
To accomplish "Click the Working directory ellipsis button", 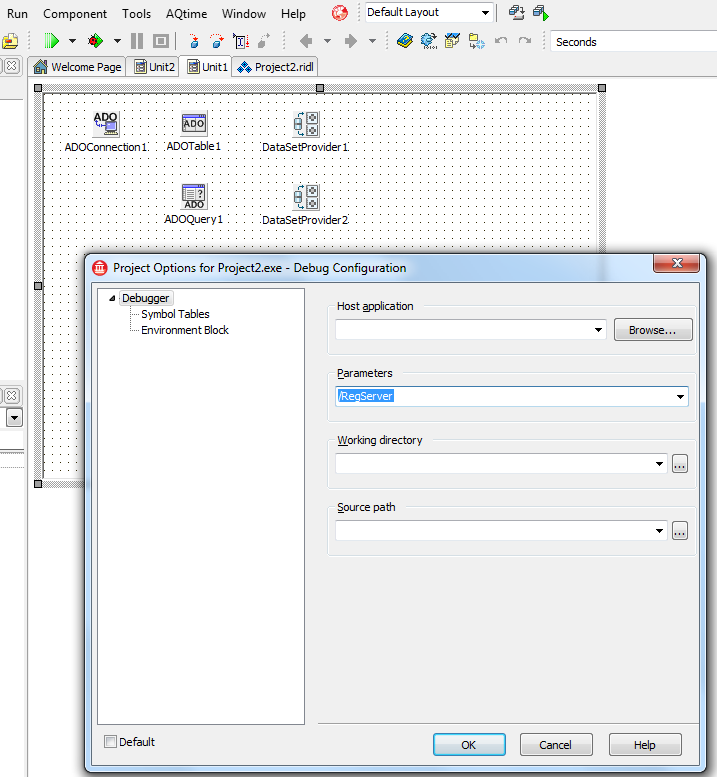I will [x=680, y=464].
